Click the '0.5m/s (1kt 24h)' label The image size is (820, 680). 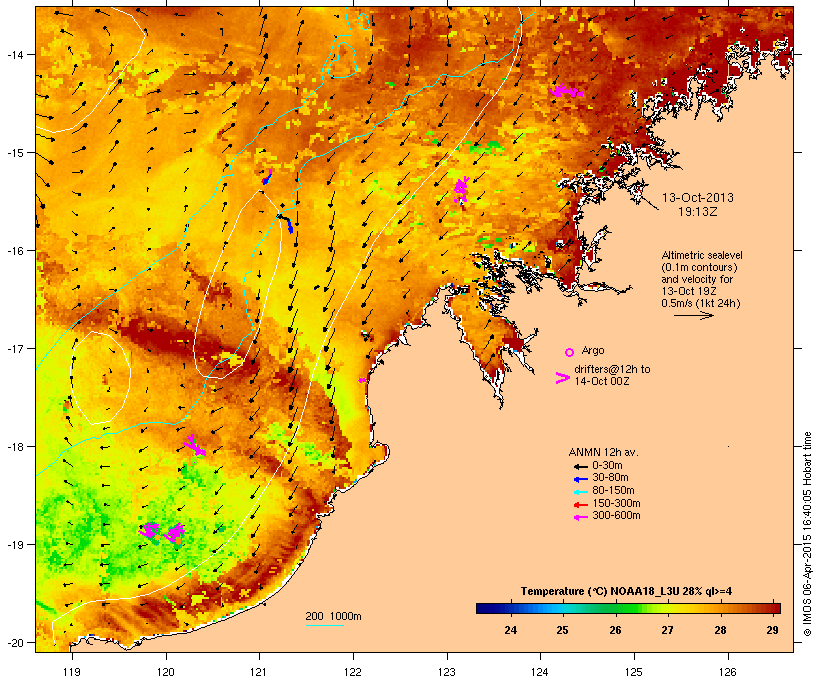pos(701,303)
